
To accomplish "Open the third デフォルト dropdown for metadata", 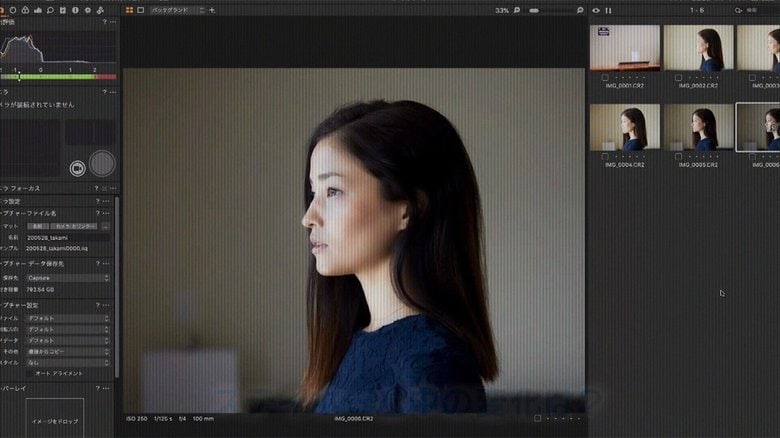I will [68, 340].
